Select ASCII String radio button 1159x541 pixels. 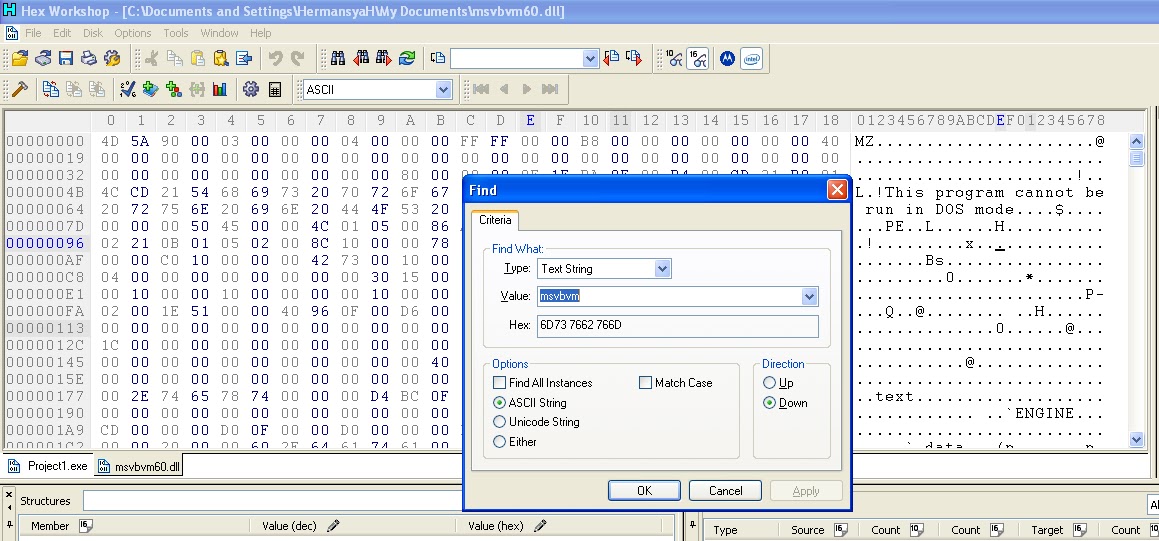(500, 403)
